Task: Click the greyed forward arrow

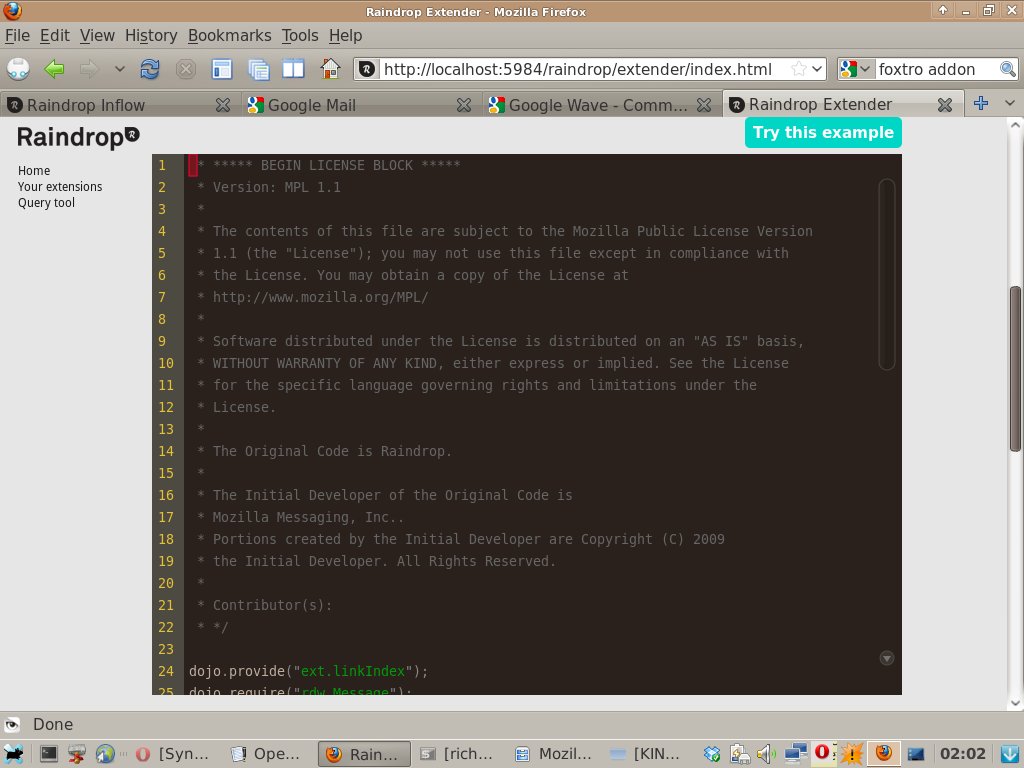Action: pos(89,69)
